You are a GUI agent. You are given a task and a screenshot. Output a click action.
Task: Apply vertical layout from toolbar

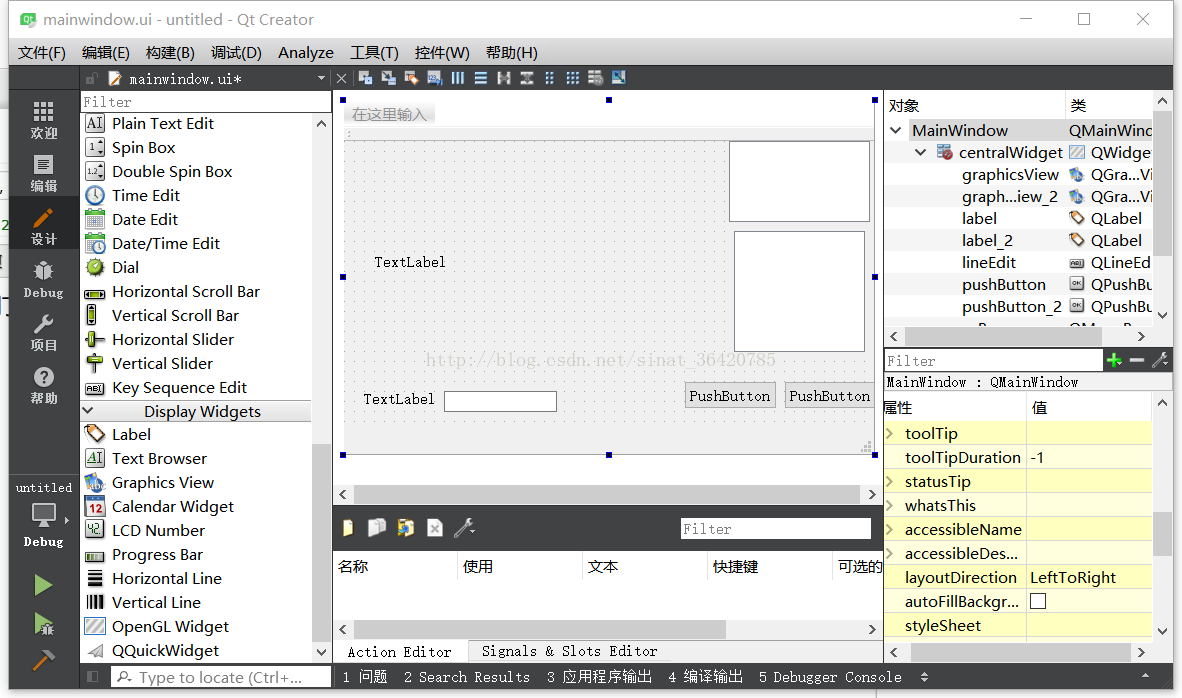click(481, 78)
